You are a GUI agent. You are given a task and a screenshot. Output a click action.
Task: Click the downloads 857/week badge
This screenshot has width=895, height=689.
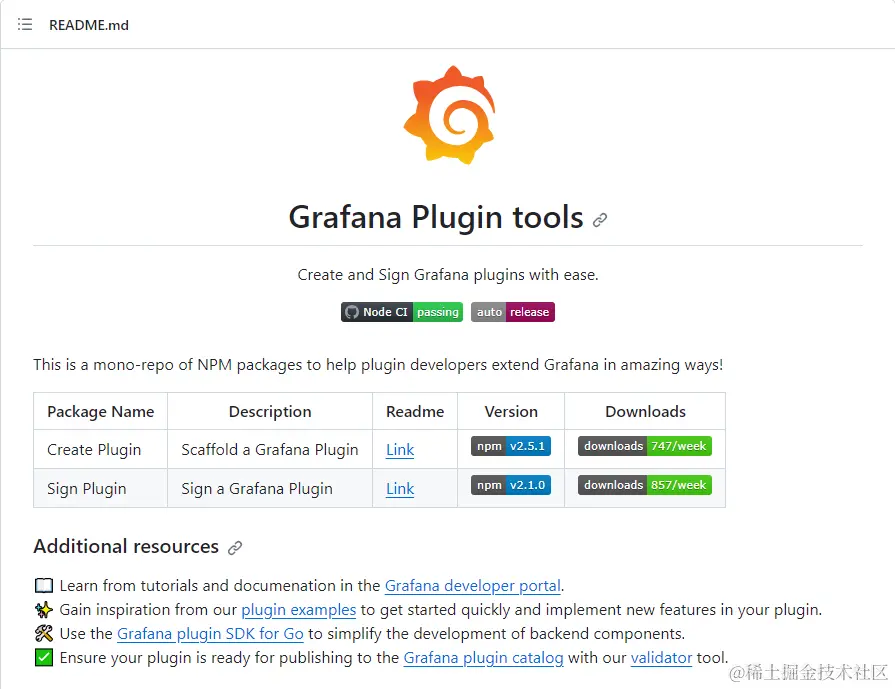pos(645,485)
